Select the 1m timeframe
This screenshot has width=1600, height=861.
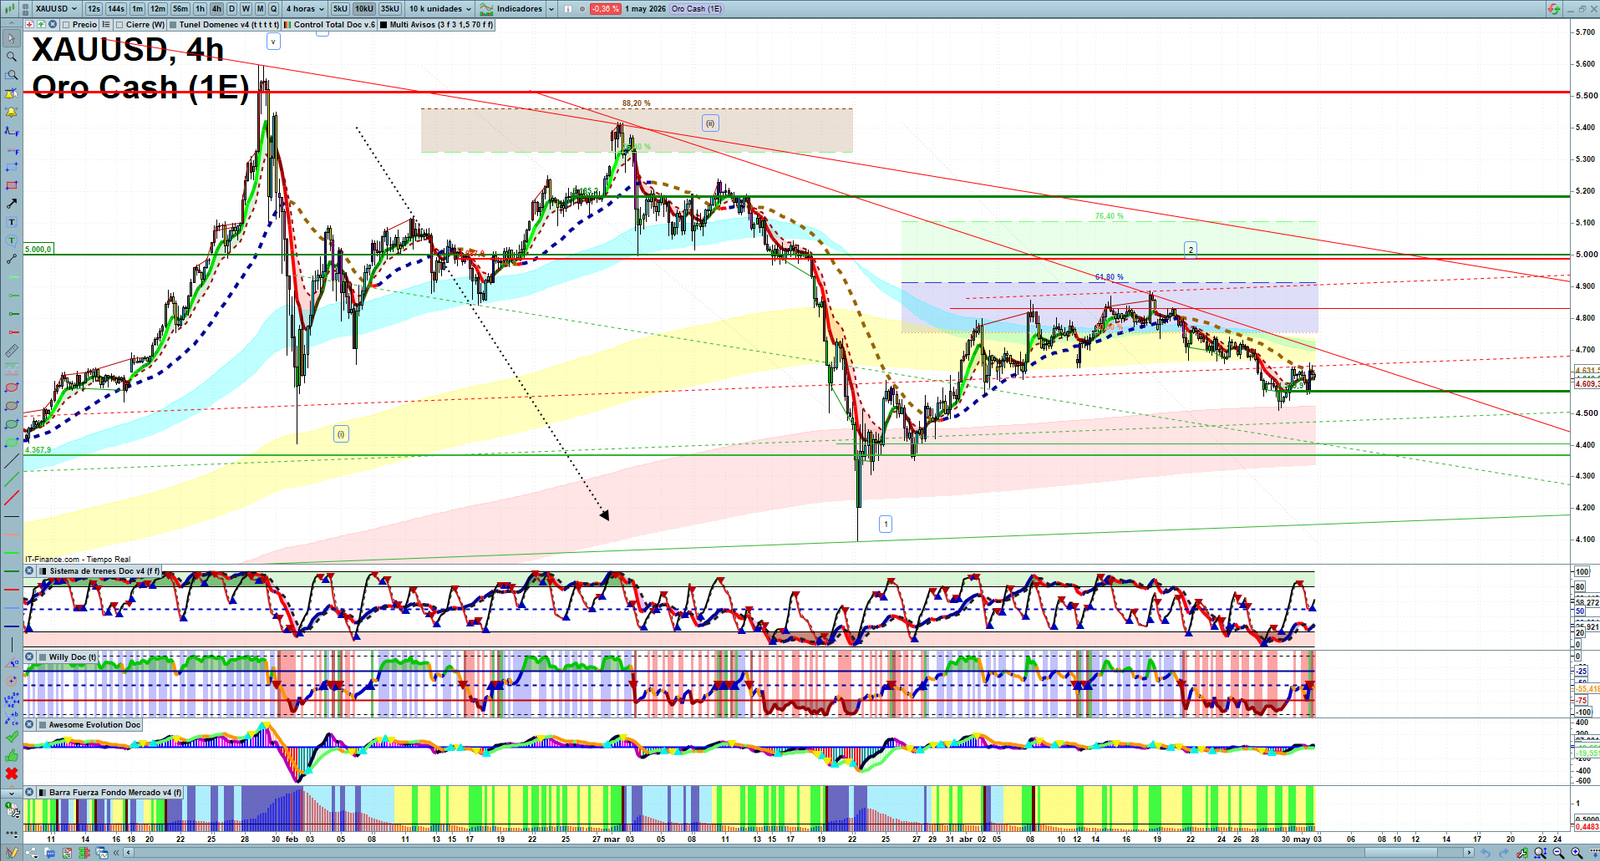[137, 9]
